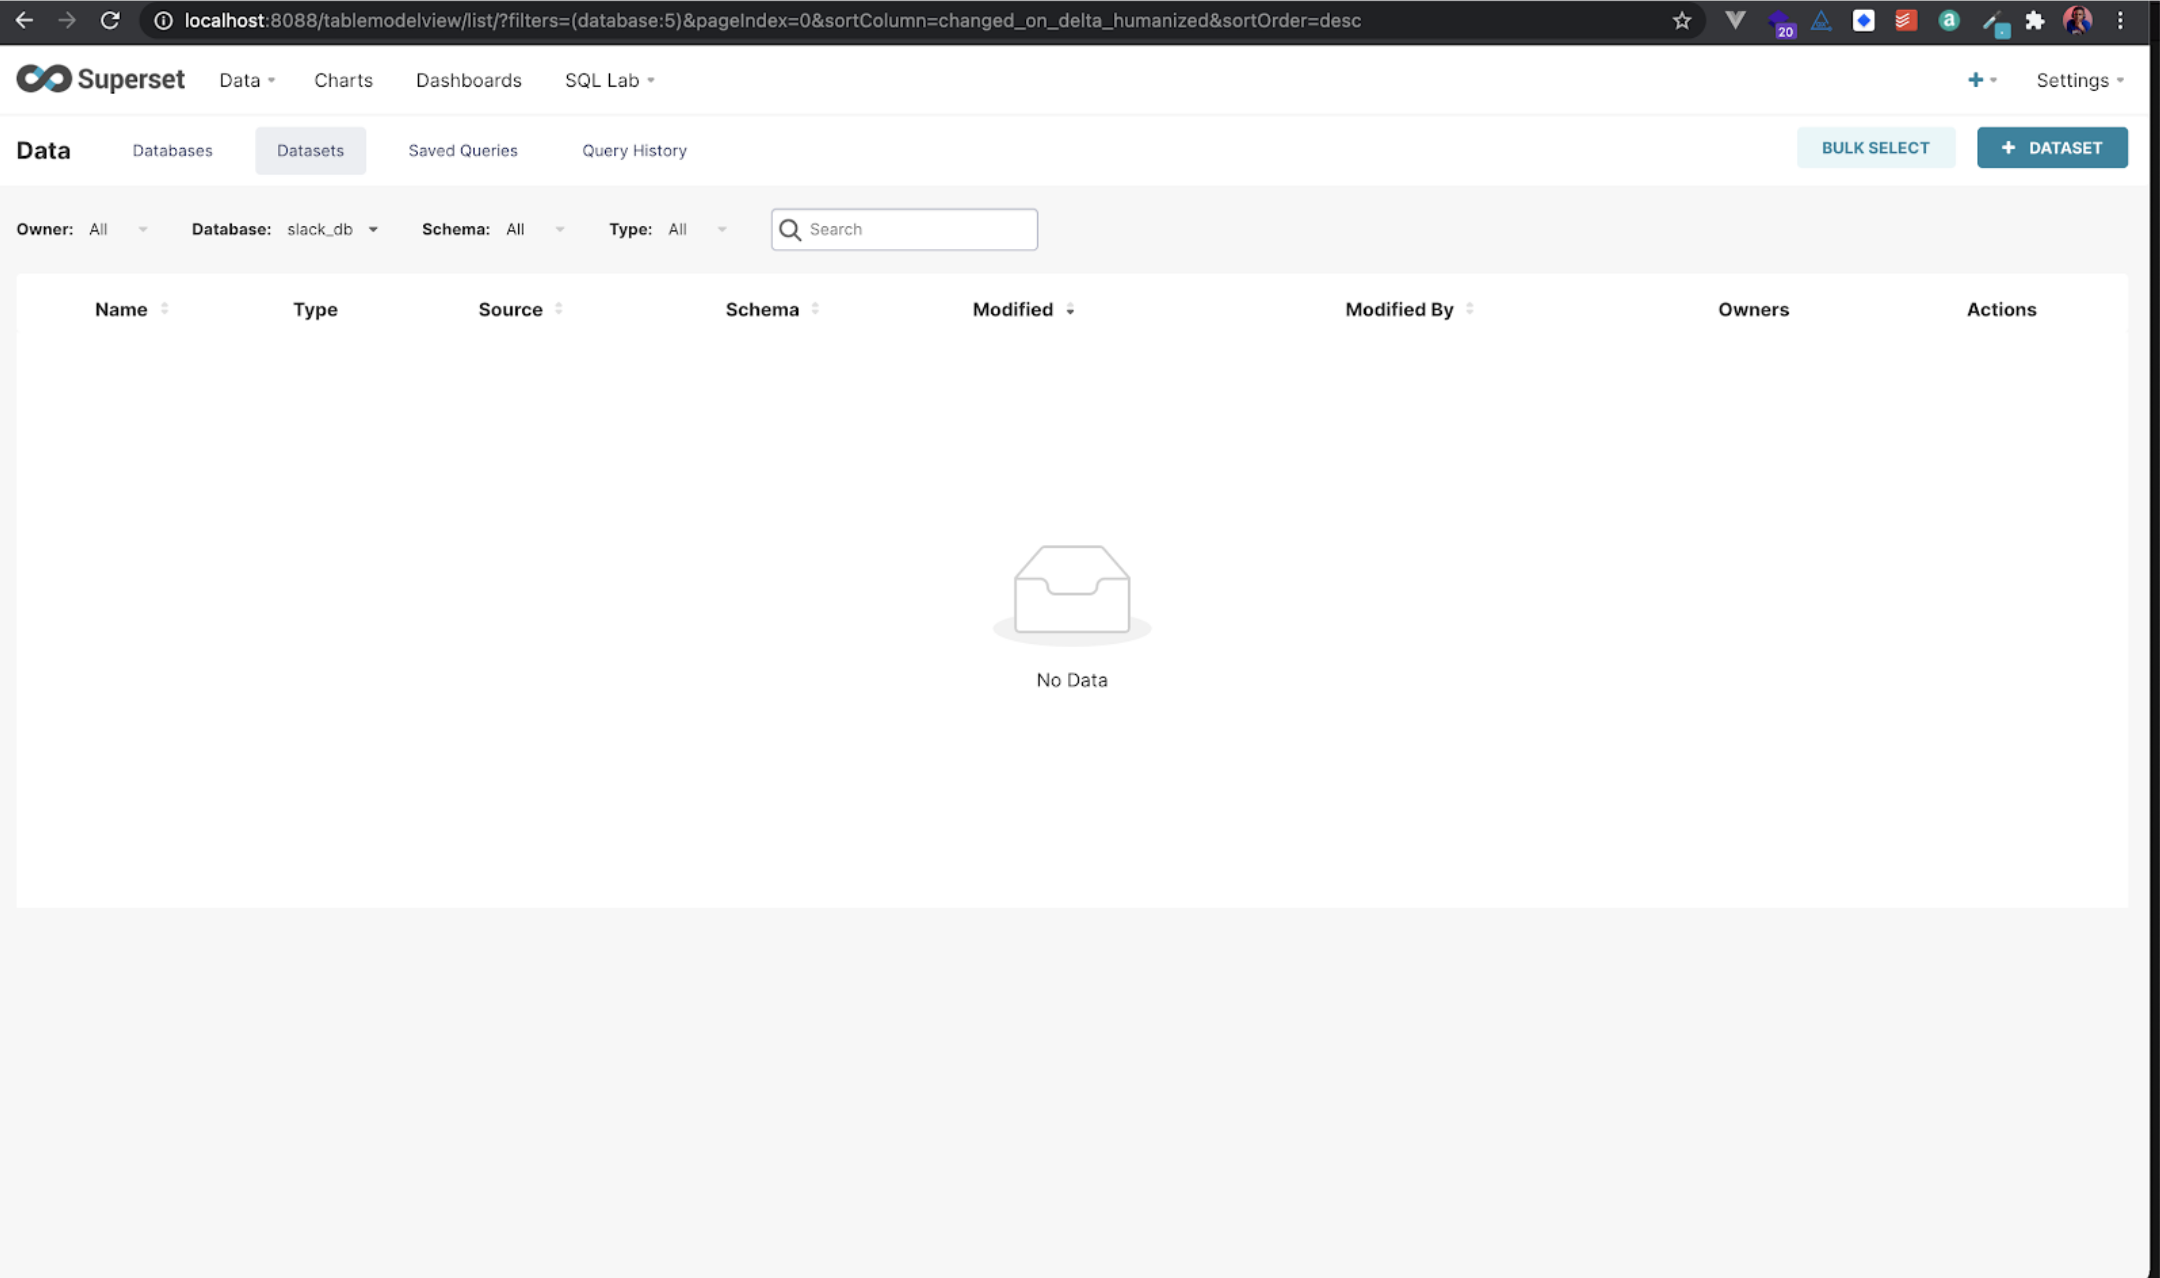2160x1278 pixels.
Task: Click the sort arrow beside the Modified column
Action: [1070, 310]
